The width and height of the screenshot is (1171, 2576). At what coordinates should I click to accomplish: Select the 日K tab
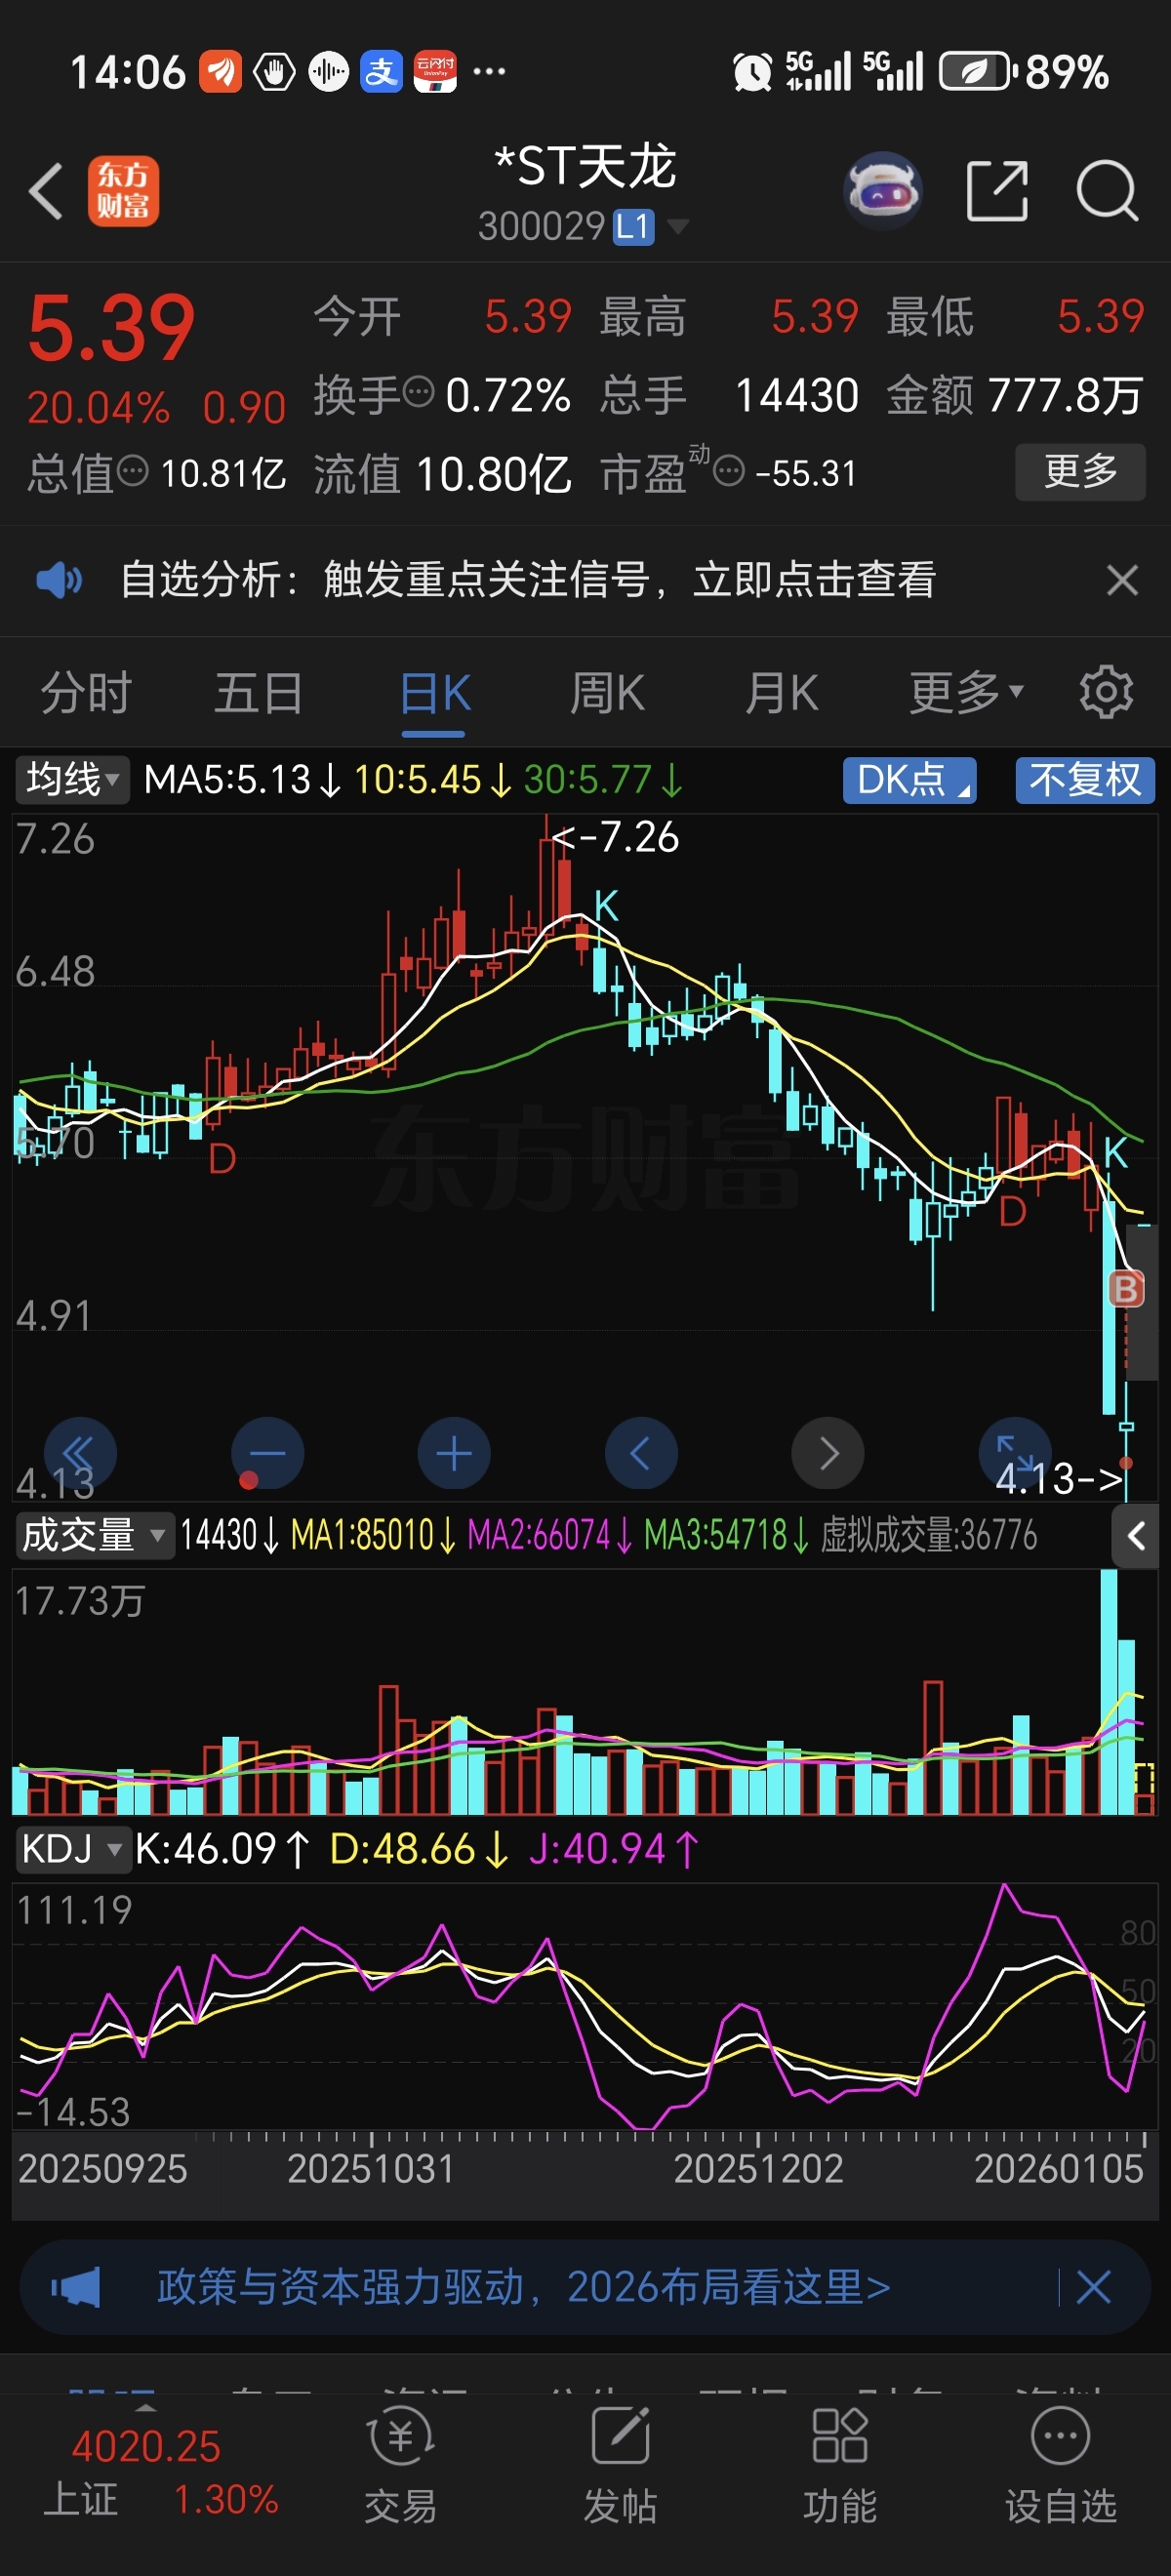click(x=435, y=692)
